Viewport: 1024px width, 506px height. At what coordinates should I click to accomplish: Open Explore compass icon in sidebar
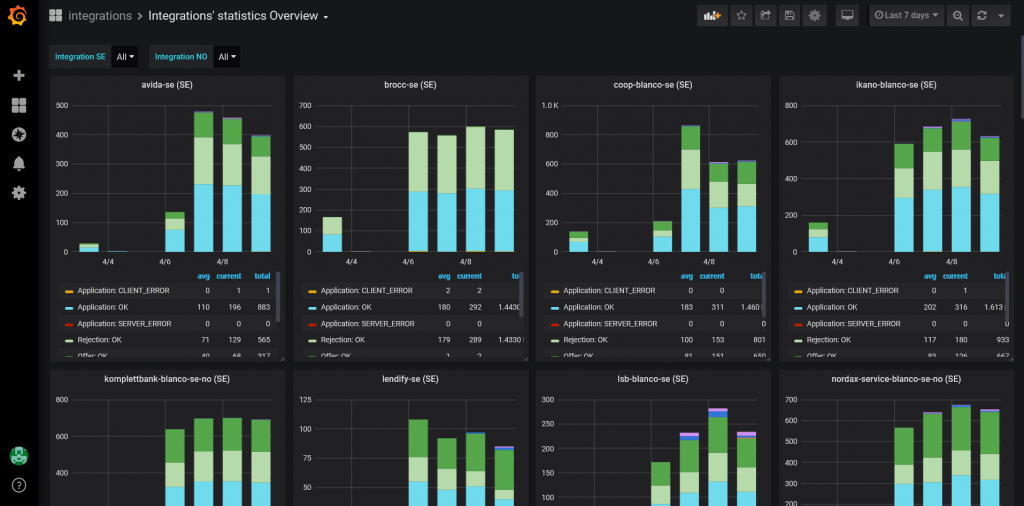pyautogui.click(x=18, y=134)
